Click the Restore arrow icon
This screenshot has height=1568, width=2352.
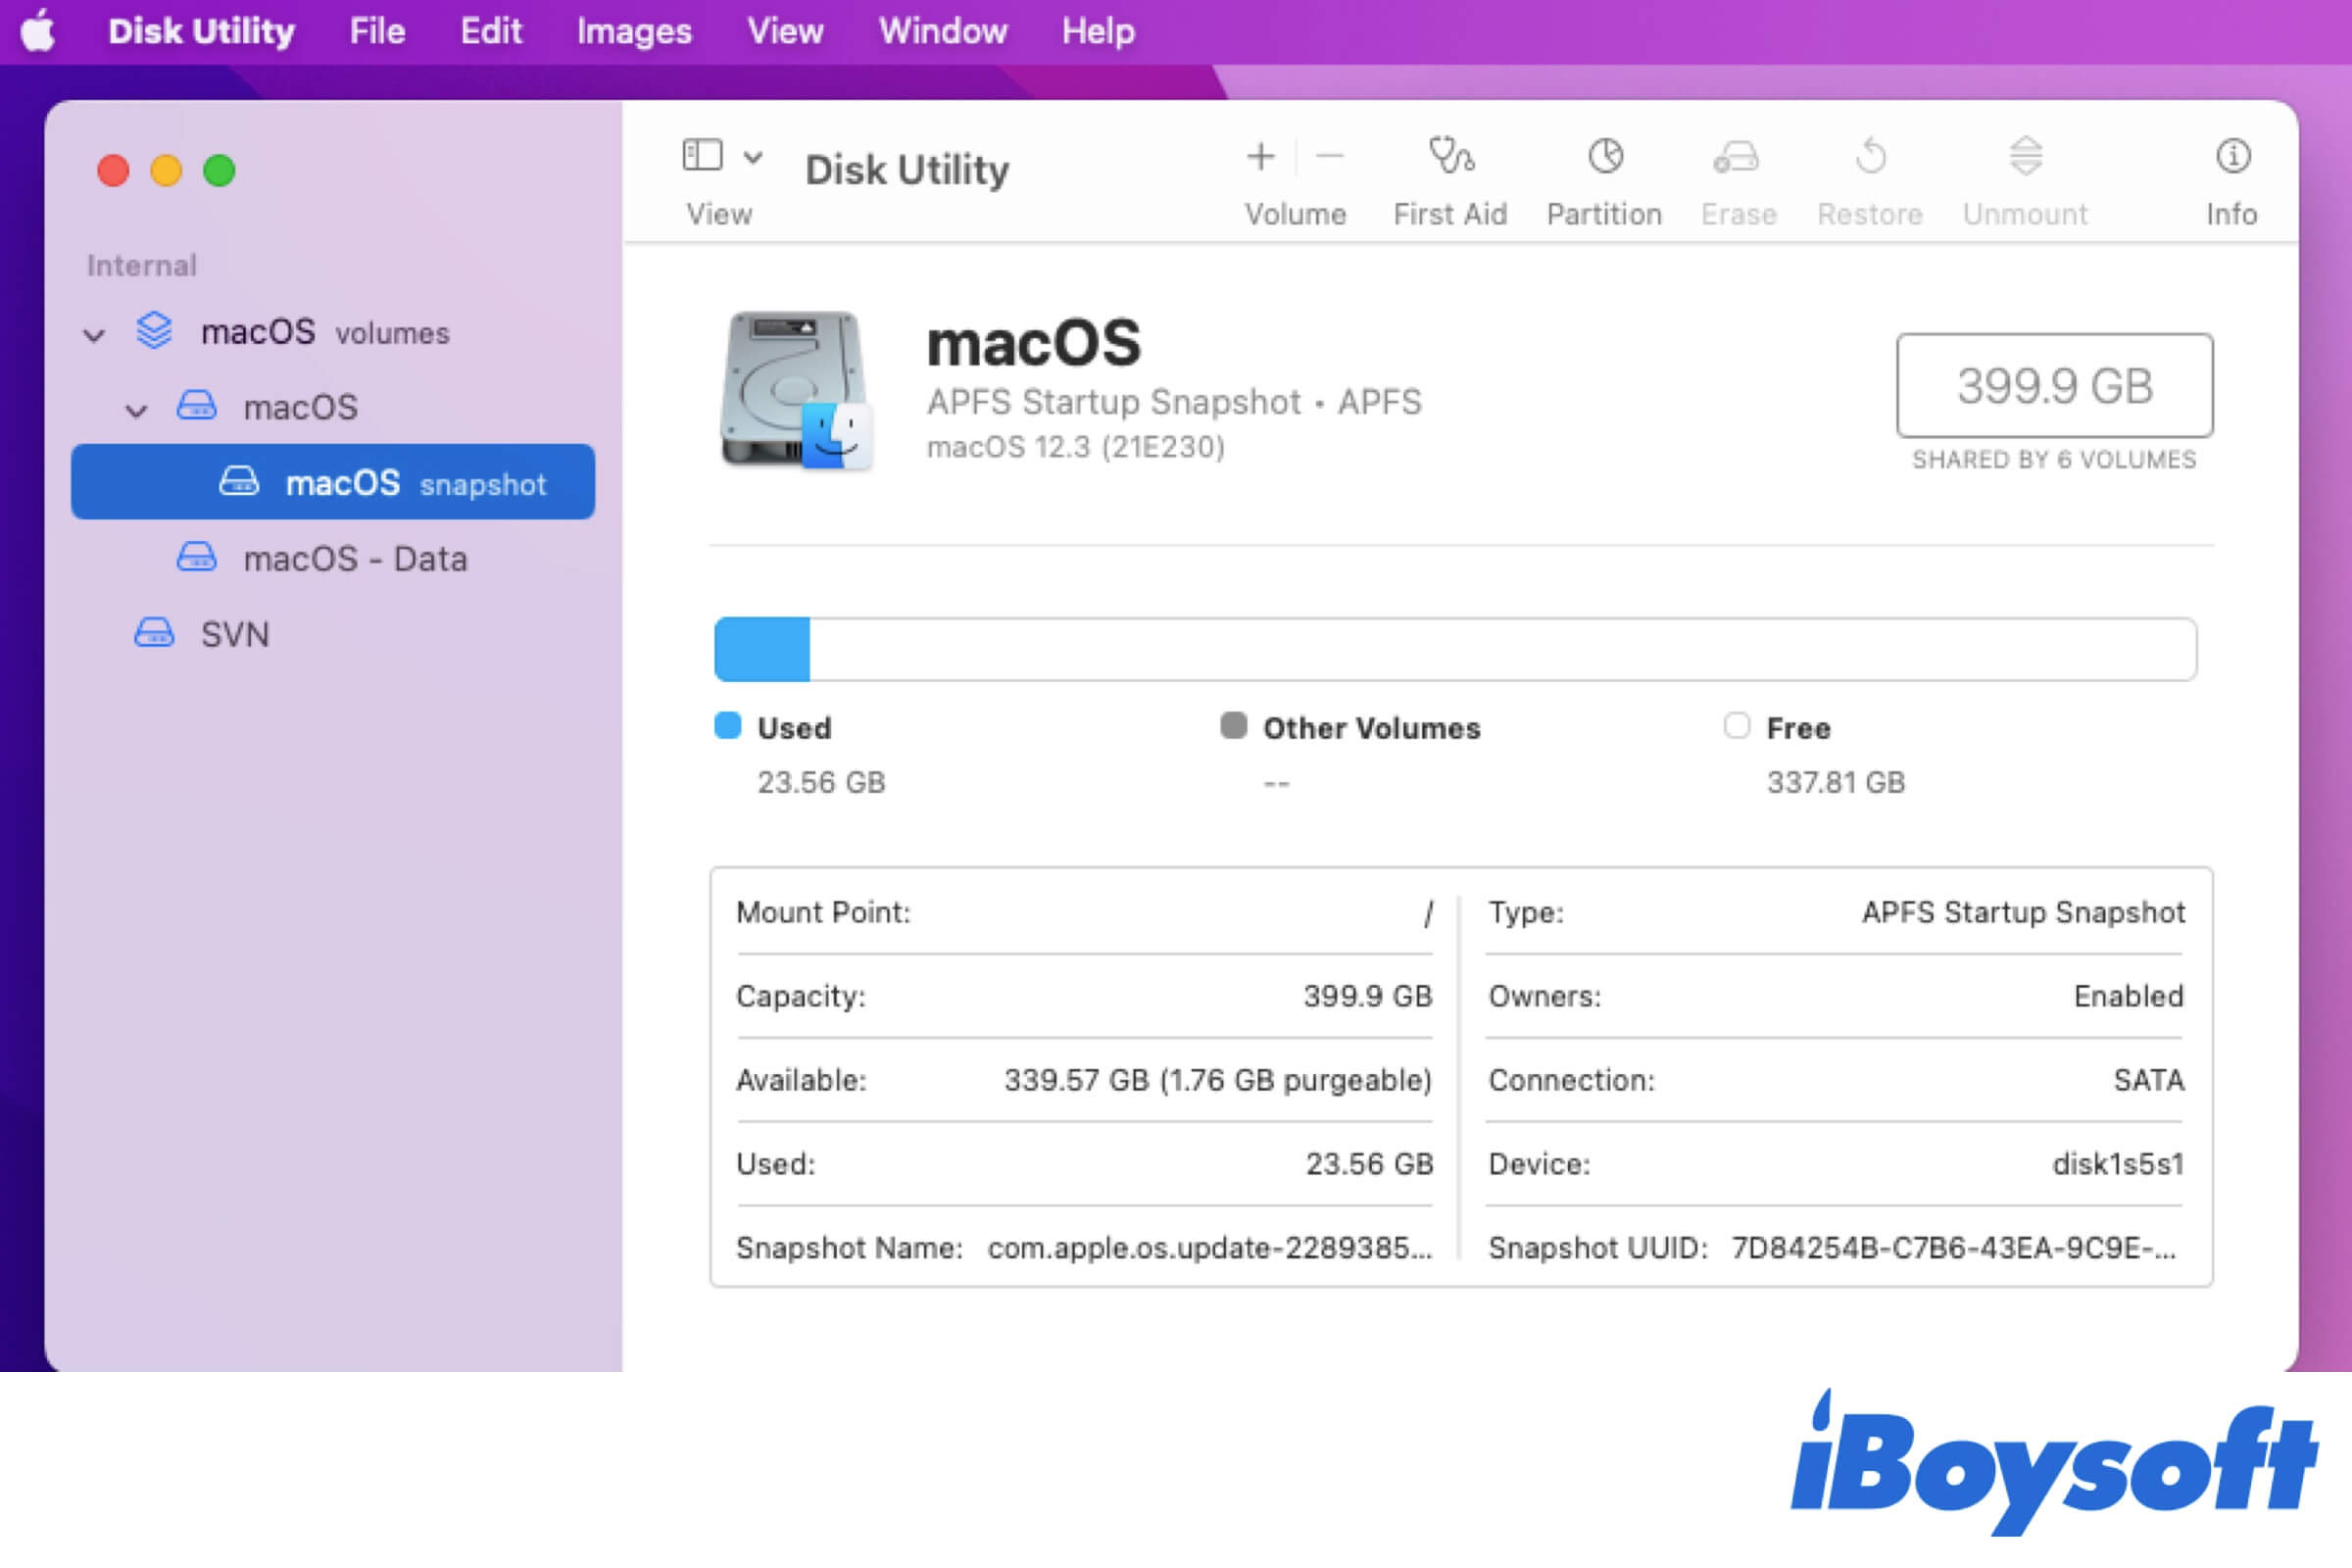(x=1870, y=157)
